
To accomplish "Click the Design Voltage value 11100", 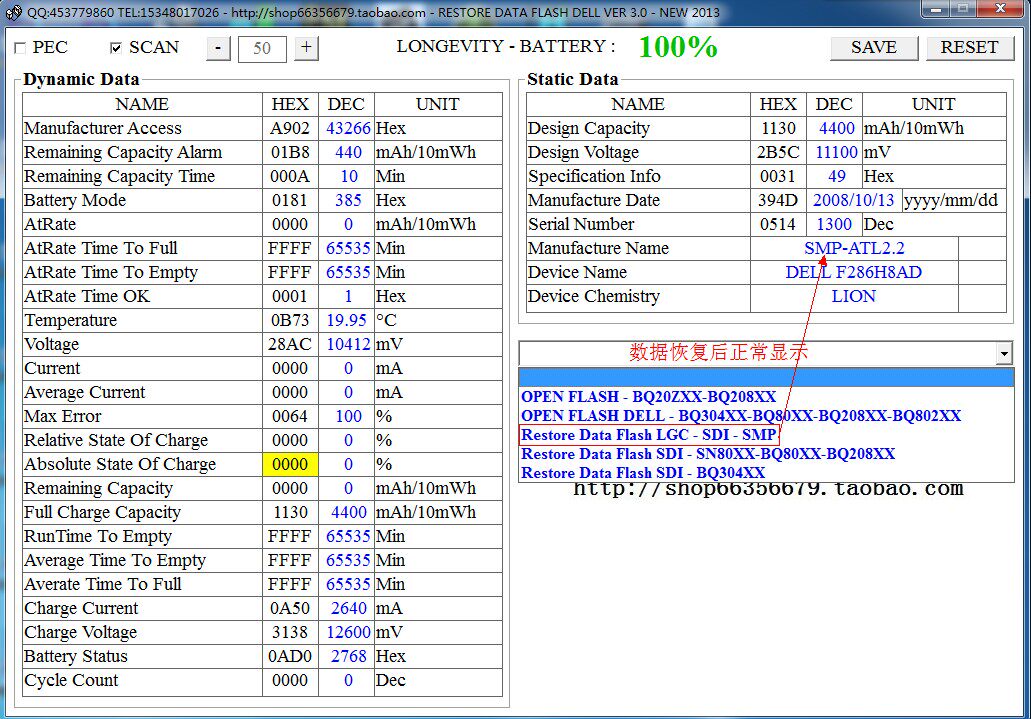I will [836, 153].
